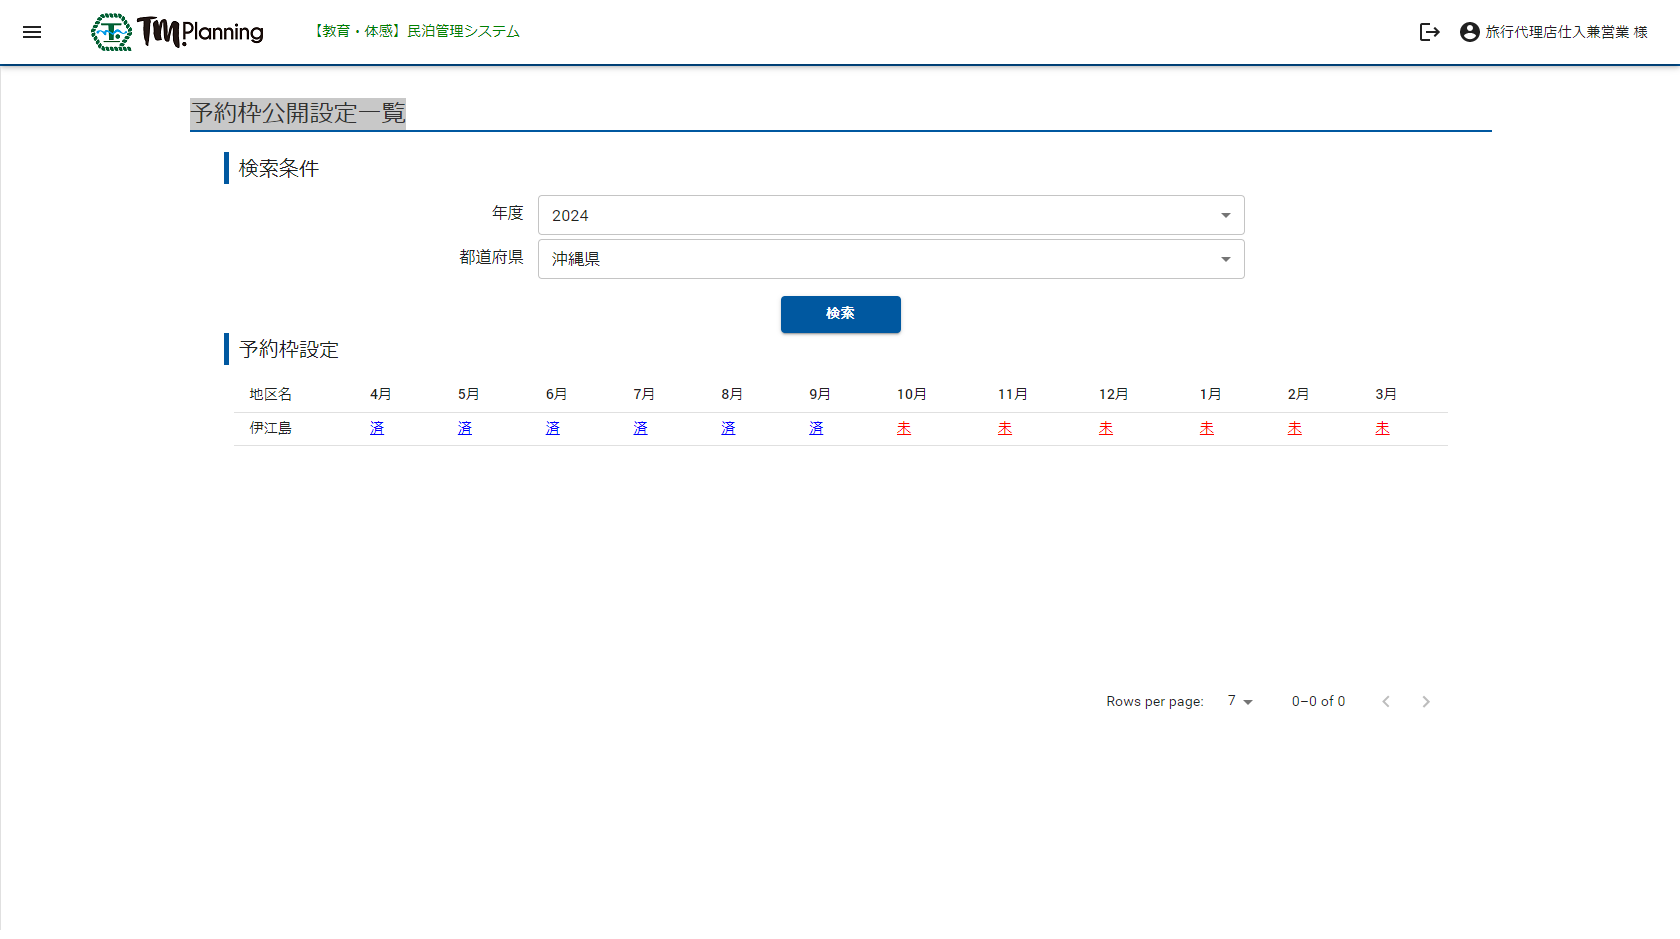Click the 地区名 column header

[x=270, y=394]
